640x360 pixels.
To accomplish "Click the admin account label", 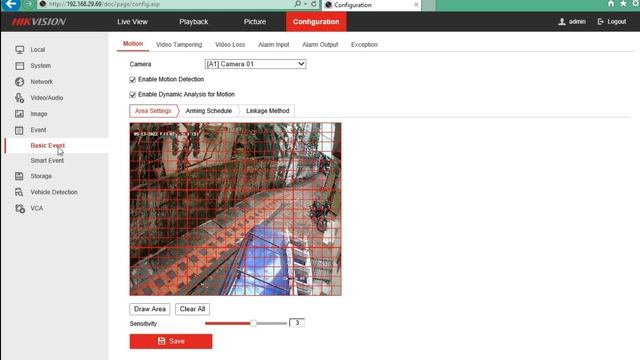I will [x=577, y=22].
